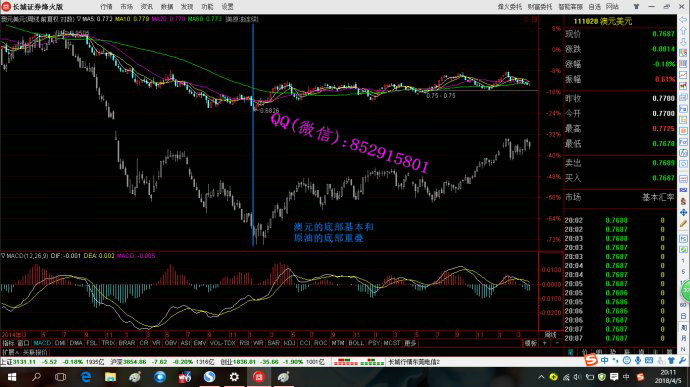Click the pencil drawing tool in right sidebar

point(683,224)
